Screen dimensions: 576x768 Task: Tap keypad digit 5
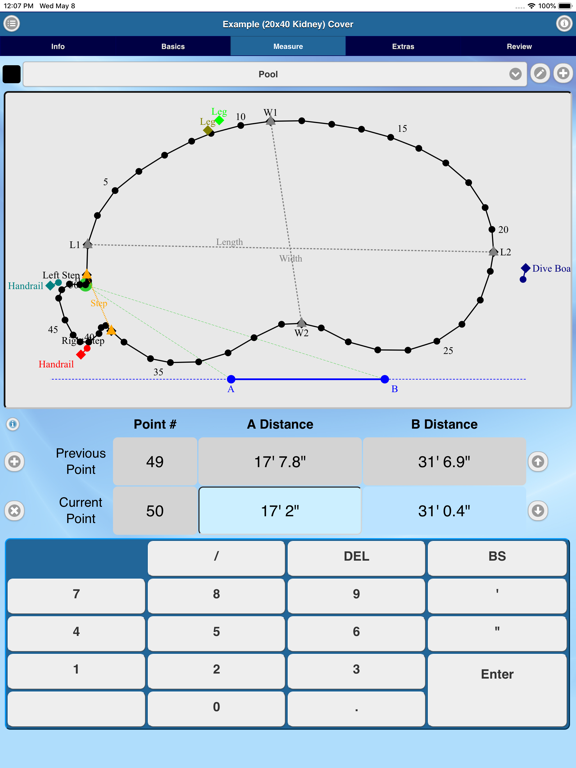pyautogui.click(x=216, y=632)
